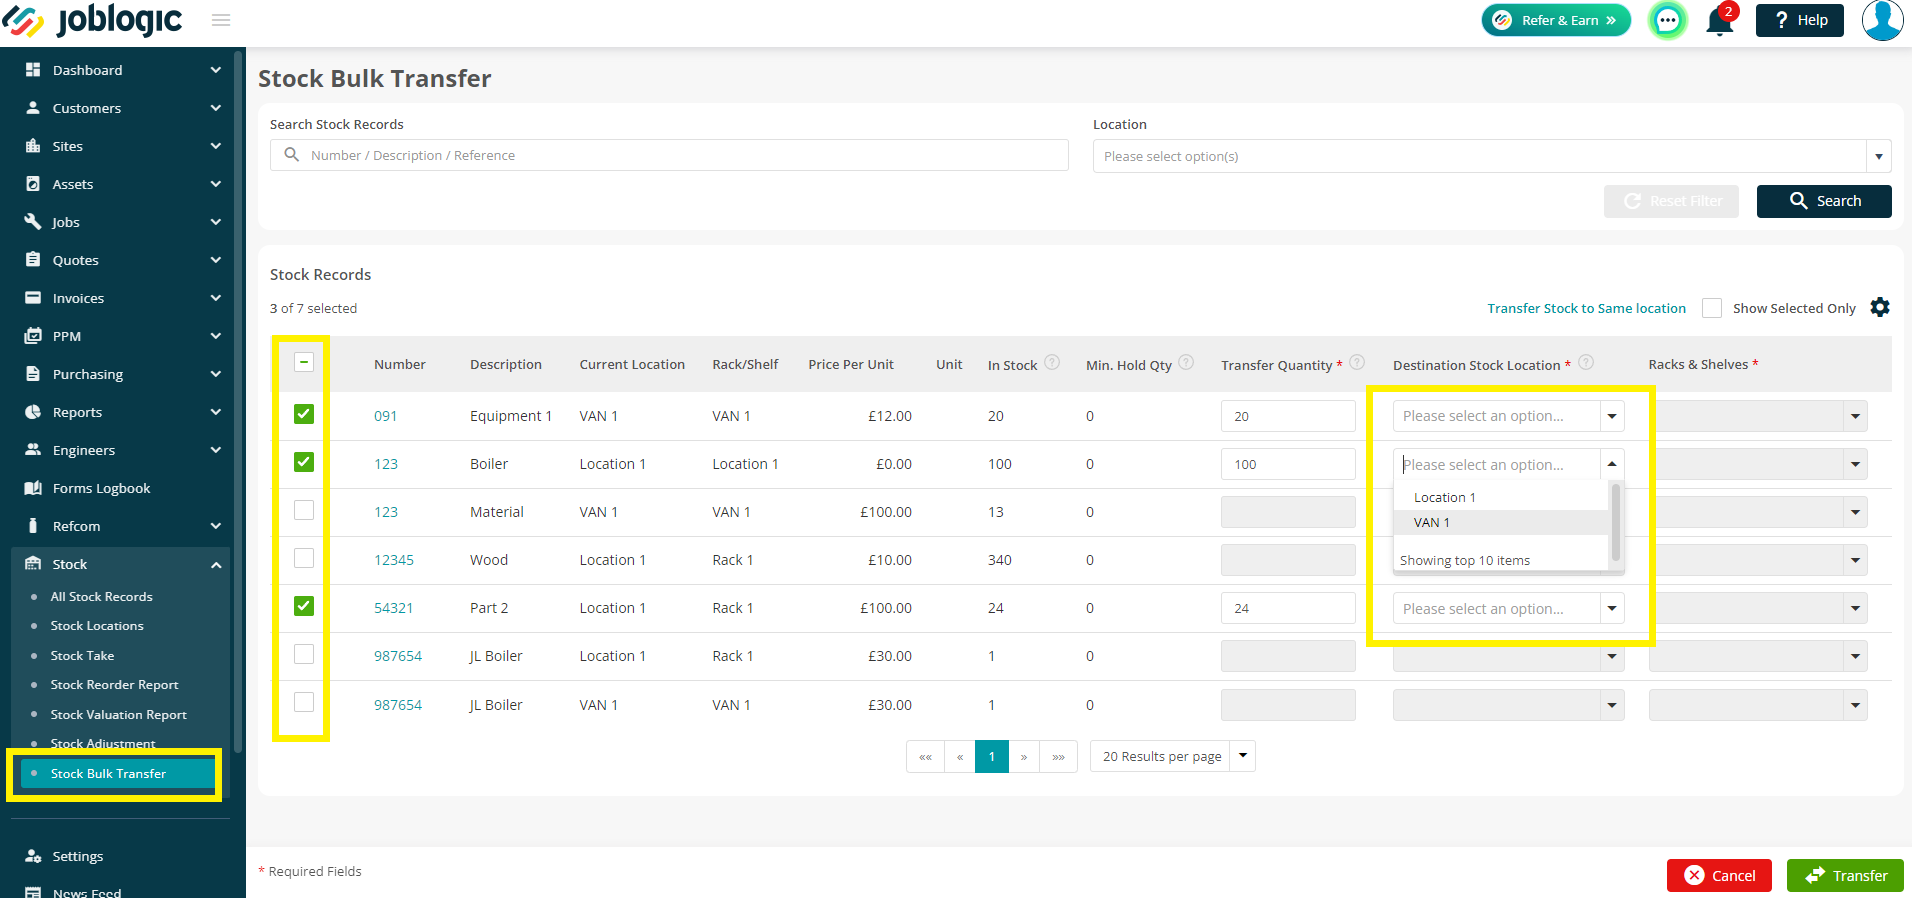Uncheck the Boiler row checkbox

click(304, 462)
